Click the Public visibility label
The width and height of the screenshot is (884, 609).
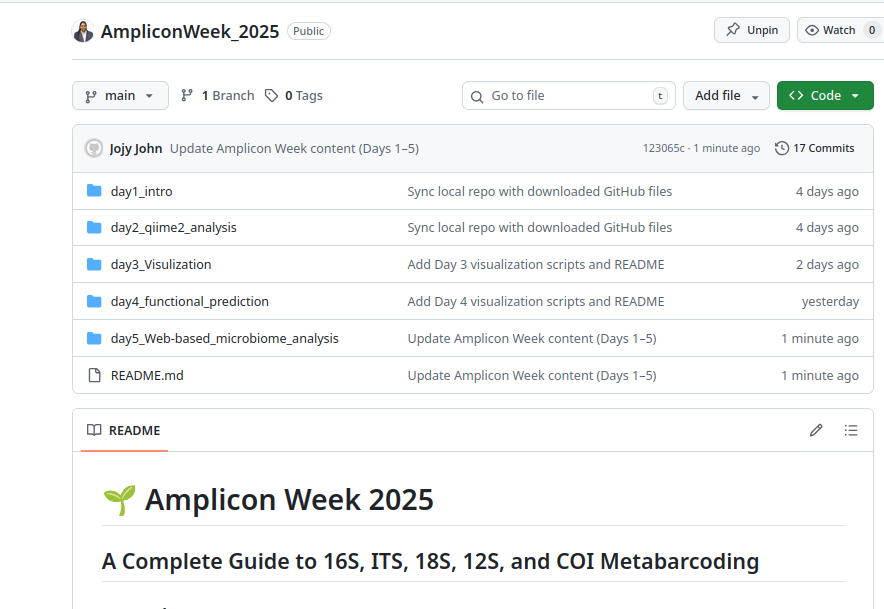point(308,30)
